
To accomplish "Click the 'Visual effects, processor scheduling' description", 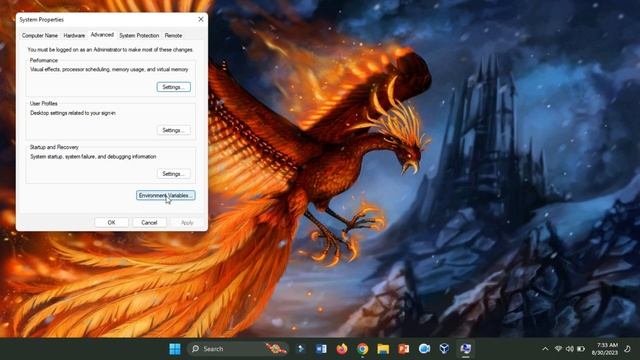I will pyautogui.click(x=109, y=69).
